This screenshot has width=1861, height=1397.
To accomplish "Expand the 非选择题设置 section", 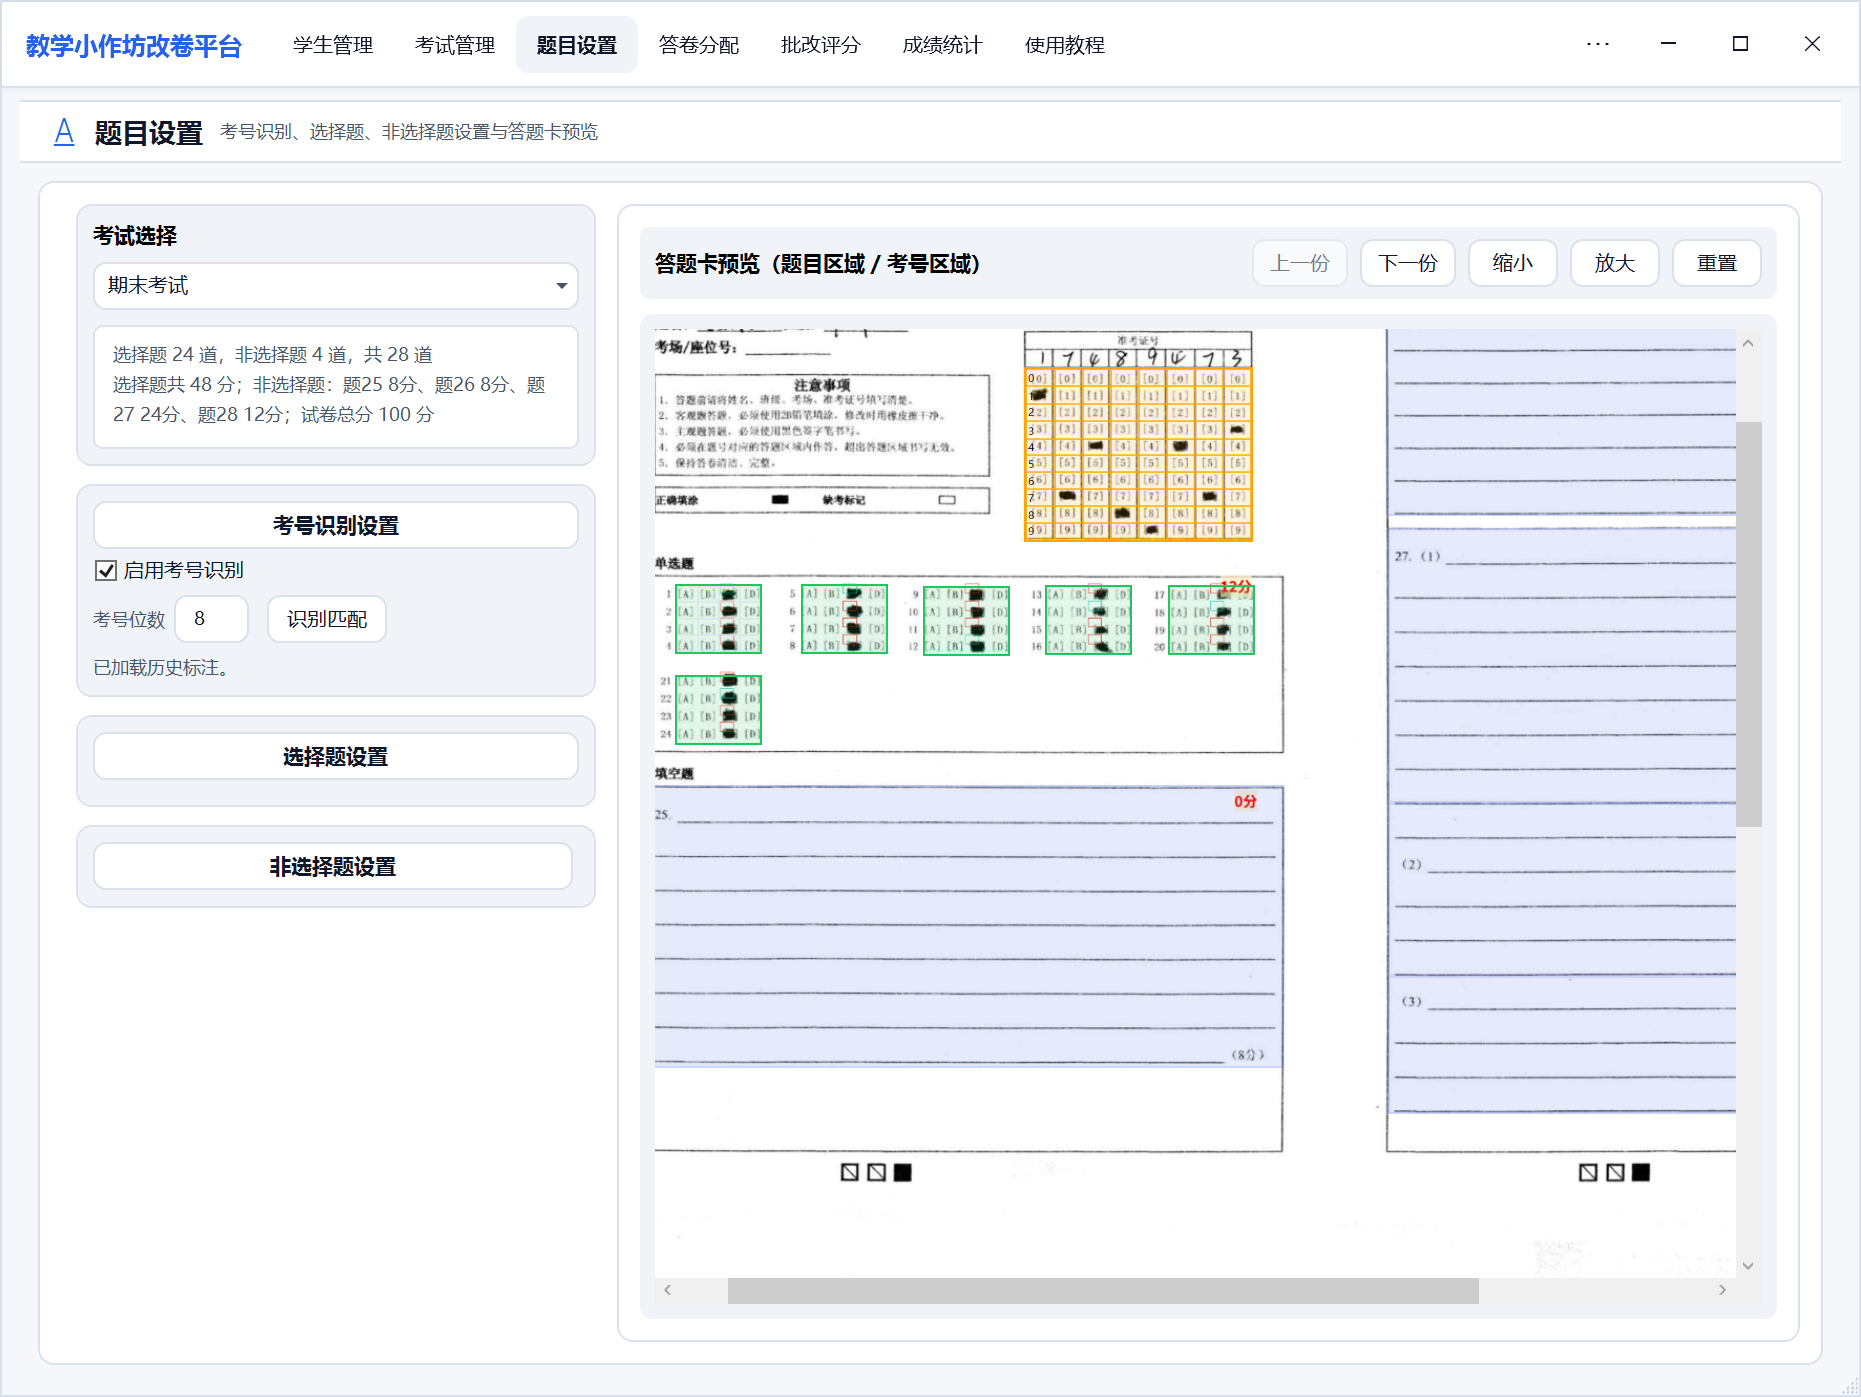I will click(x=333, y=867).
